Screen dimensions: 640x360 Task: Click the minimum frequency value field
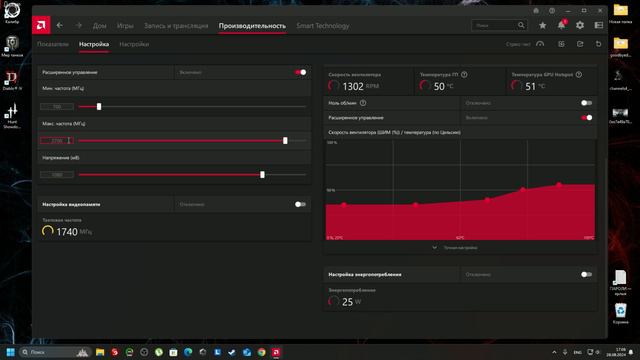[57, 107]
